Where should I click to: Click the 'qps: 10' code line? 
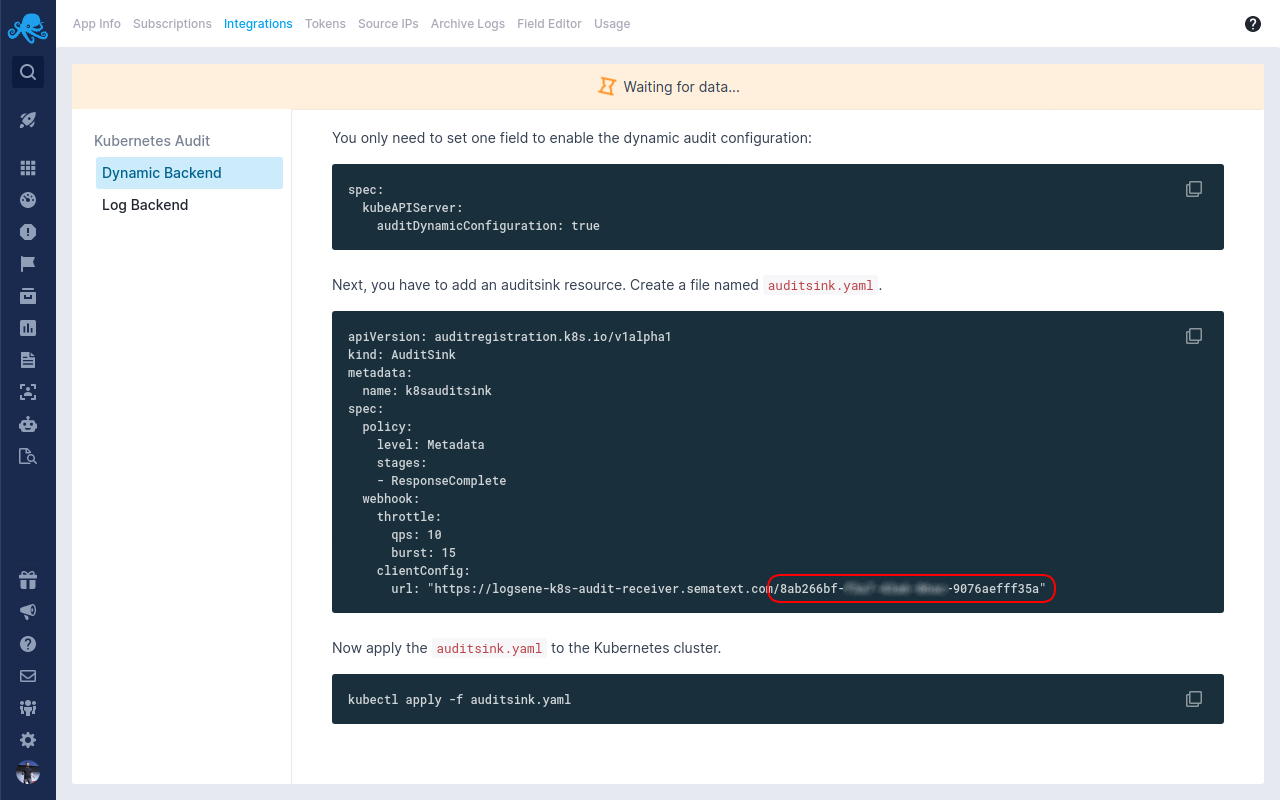click(416, 535)
